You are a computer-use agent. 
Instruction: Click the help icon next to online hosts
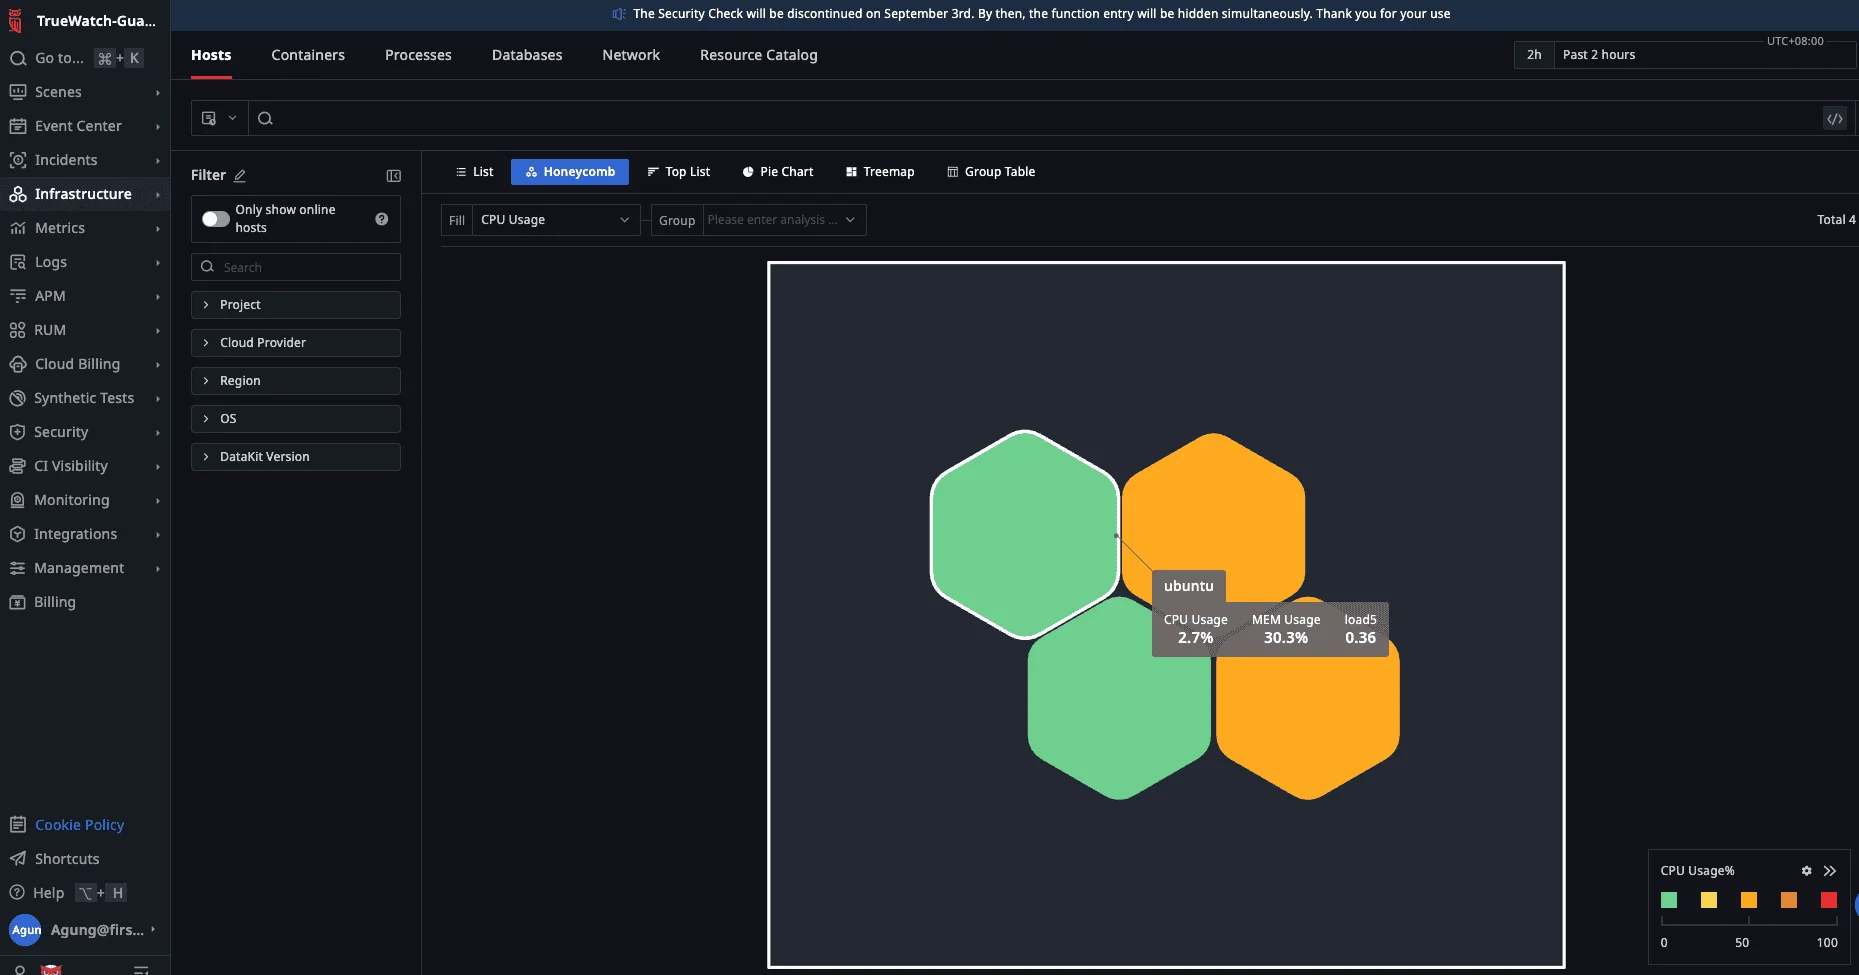381,219
